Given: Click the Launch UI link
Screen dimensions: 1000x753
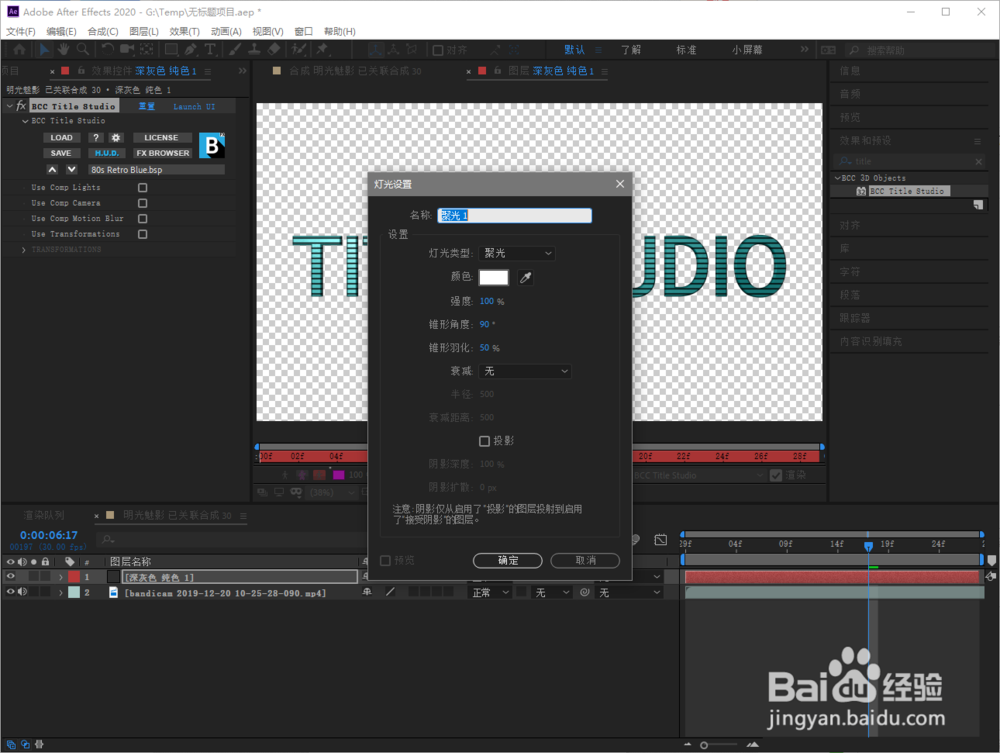Looking at the screenshot, I should [194, 106].
